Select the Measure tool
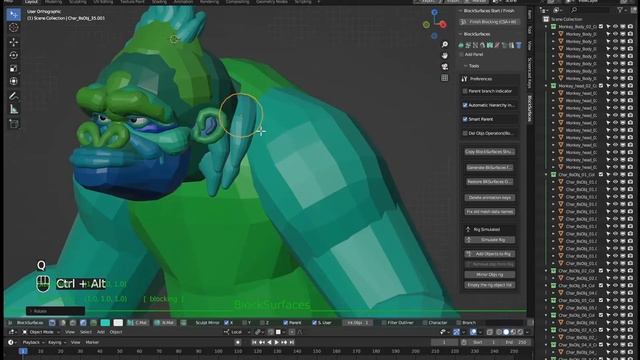Image resolution: width=640 pixels, height=360 pixels. point(13,109)
